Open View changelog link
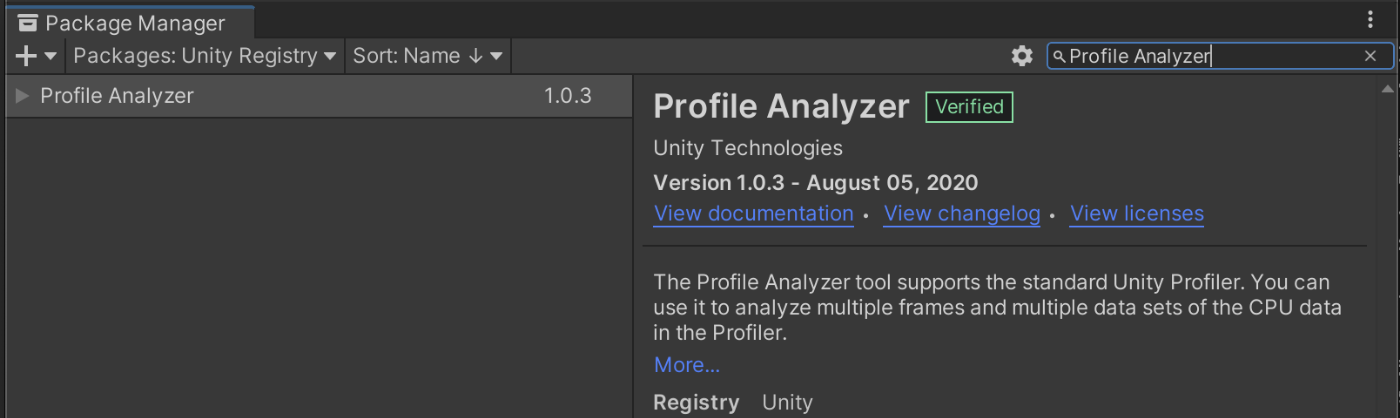The width and height of the screenshot is (1400, 418). pos(962,213)
